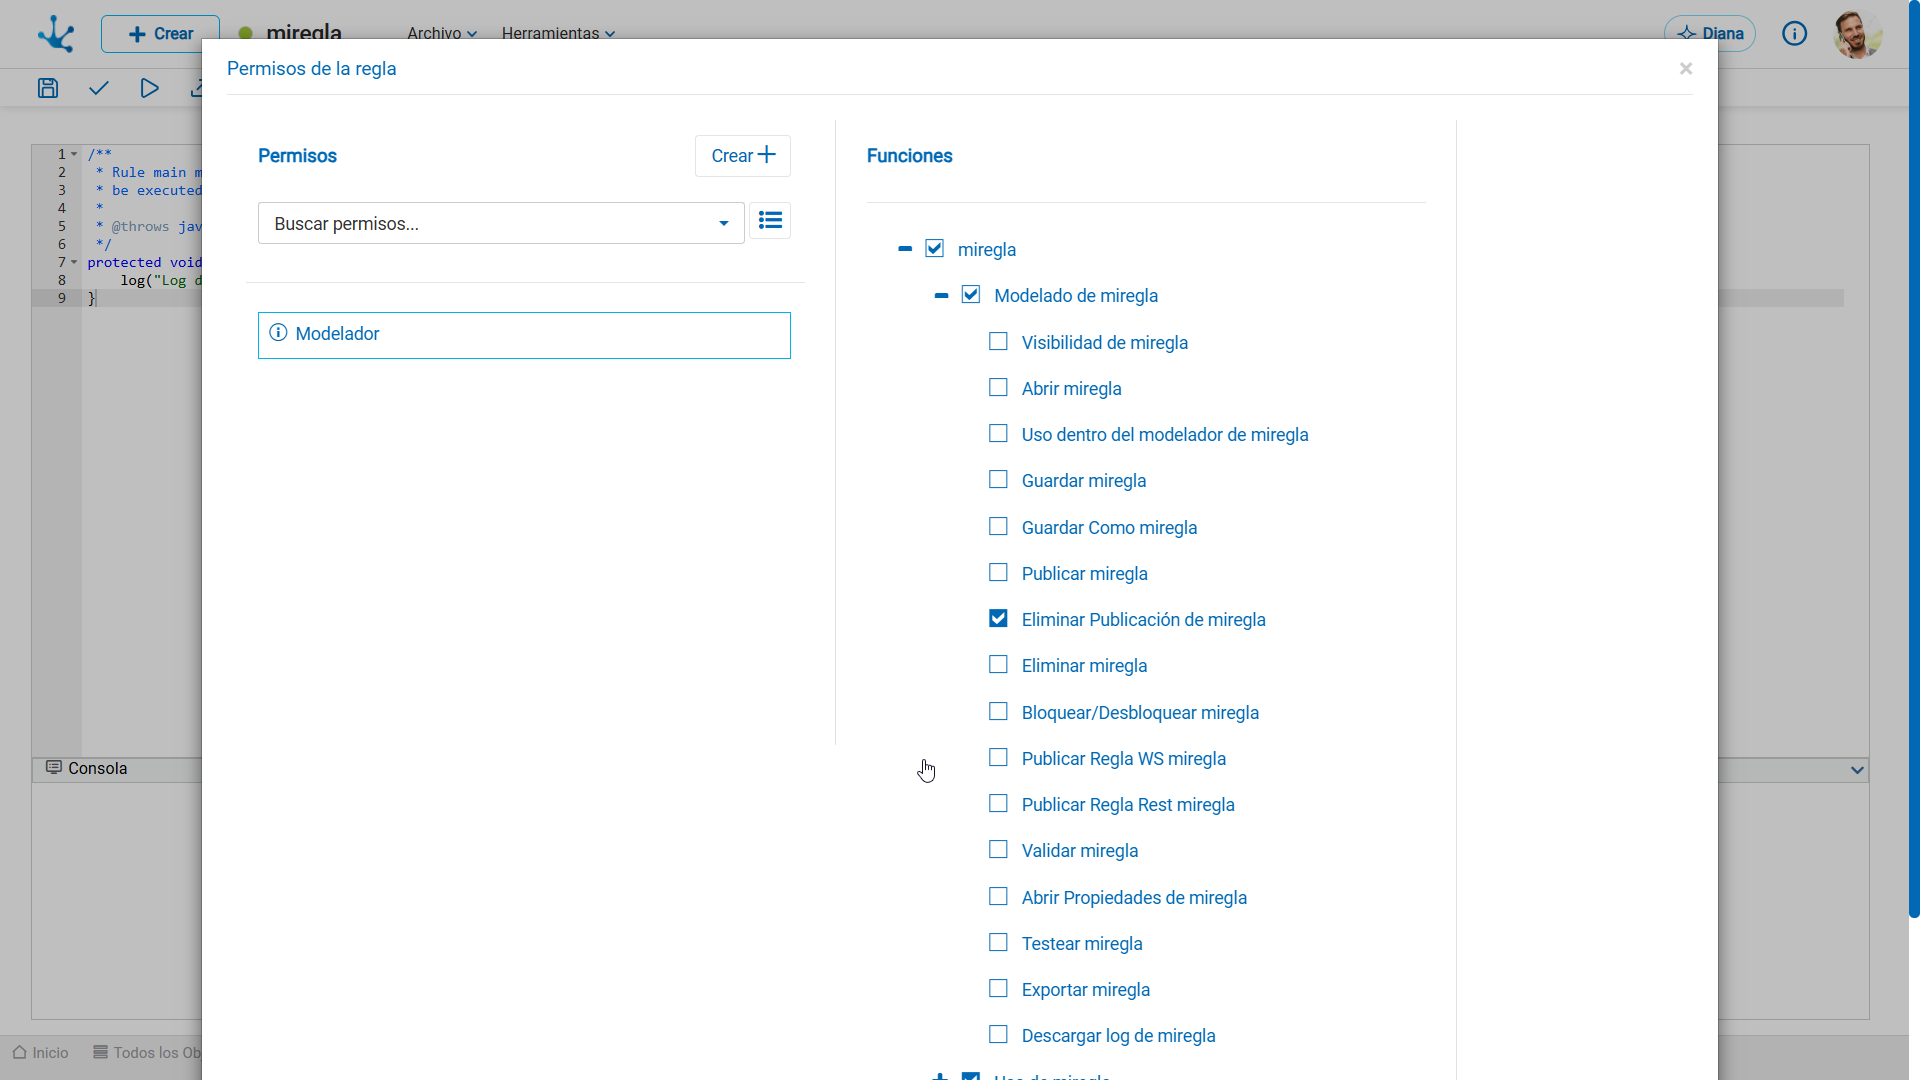Image resolution: width=1920 pixels, height=1080 pixels.
Task: Check Publicar Regla Rest miregla
Action: (998, 803)
